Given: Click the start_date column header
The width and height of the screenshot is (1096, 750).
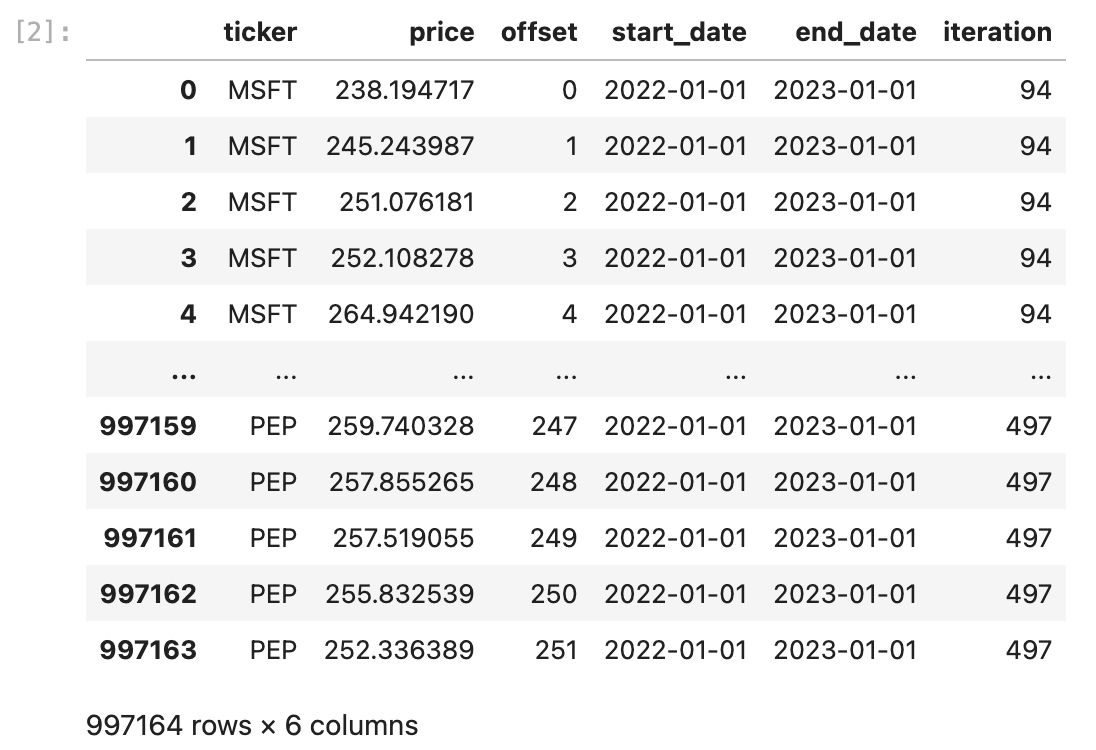Looking at the screenshot, I should tap(679, 32).
